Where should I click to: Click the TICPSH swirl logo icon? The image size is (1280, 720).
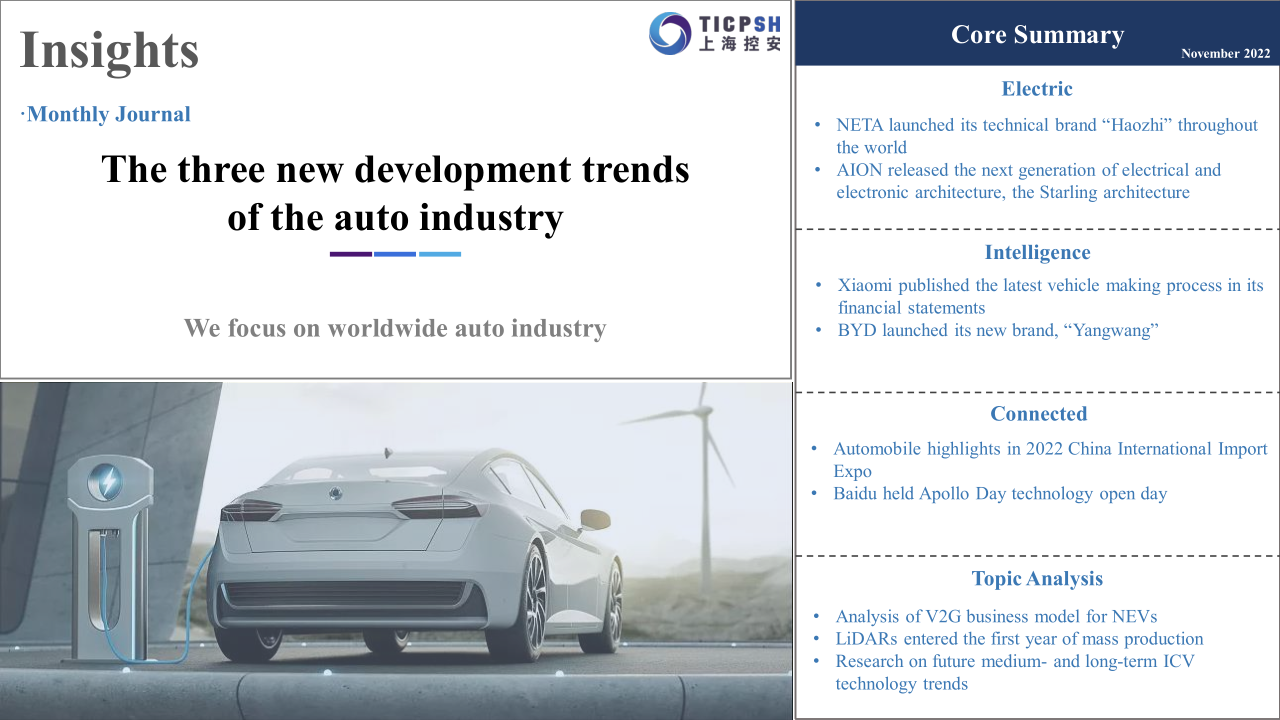669,33
